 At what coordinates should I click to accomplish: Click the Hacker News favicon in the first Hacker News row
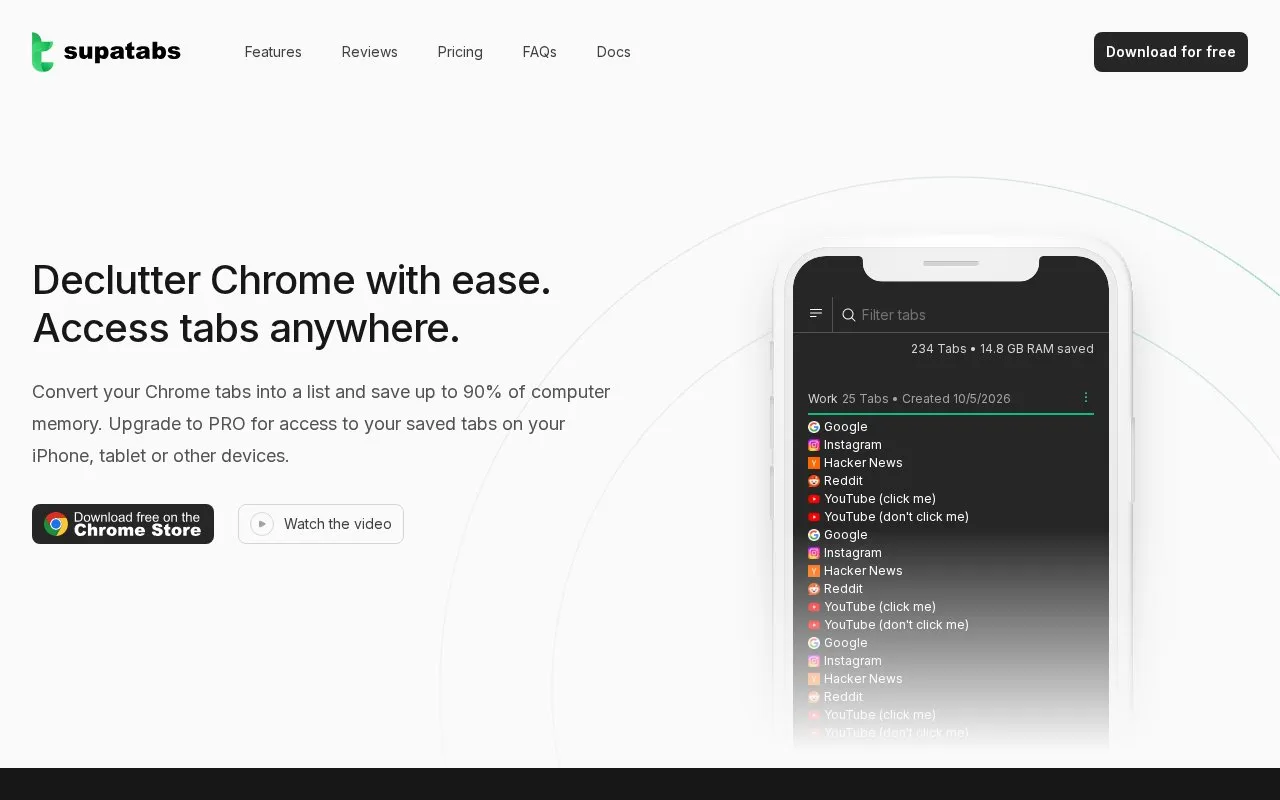(x=814, y=463)
